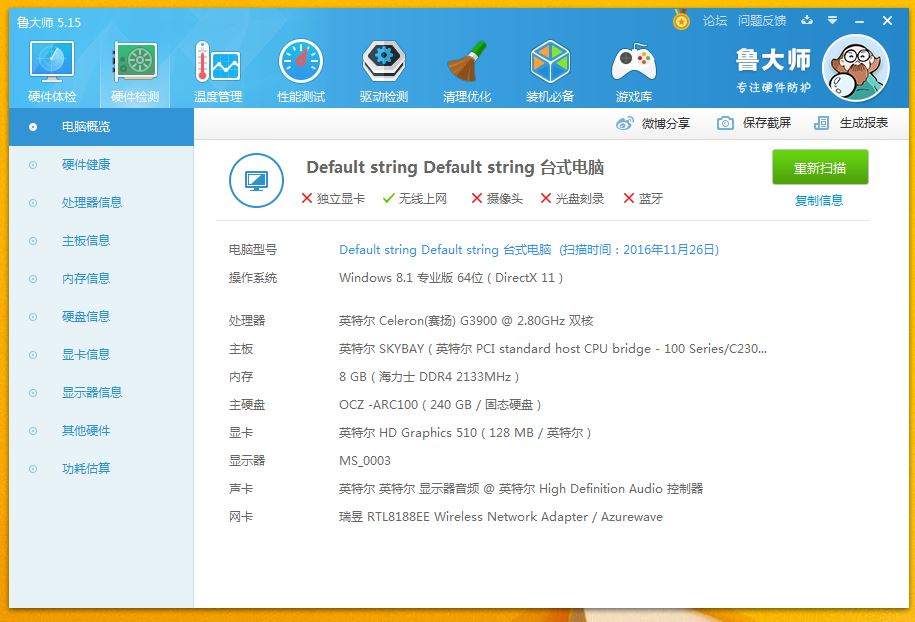The image size is (915, 622).
Task: Open 问题反馈 feedback page
Action: coord(765,20)
